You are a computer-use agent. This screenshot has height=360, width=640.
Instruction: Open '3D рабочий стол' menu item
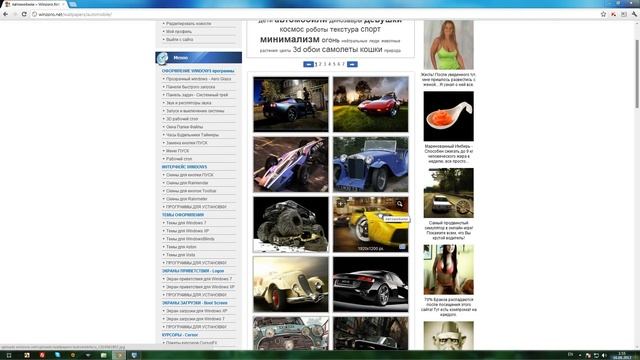(x=182, y=119)
